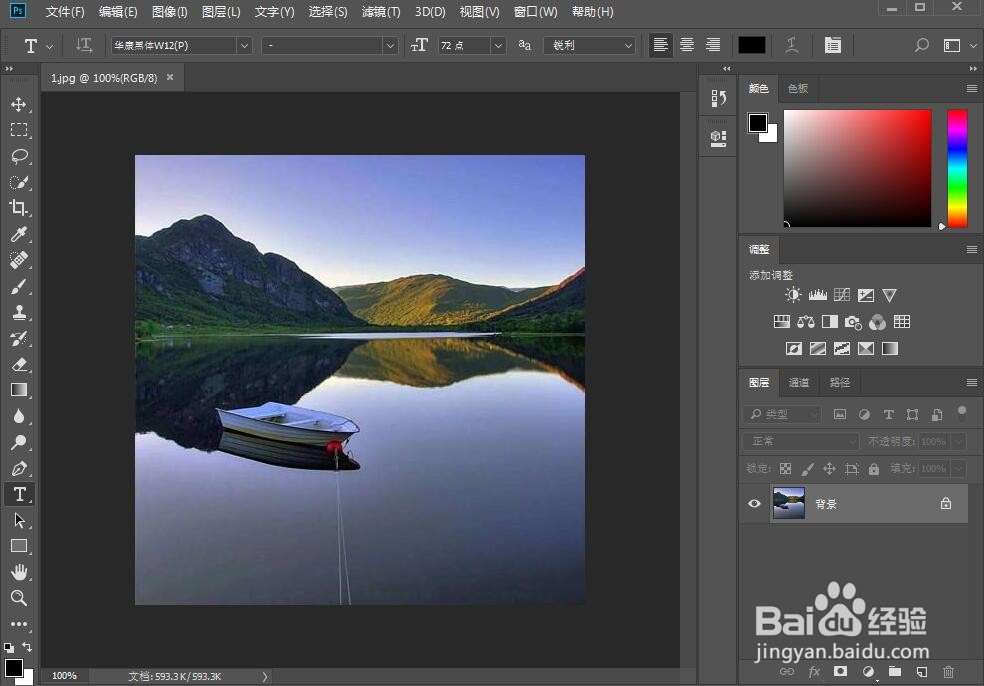Switch to the 路径 tab

click(x=839, y=382)
